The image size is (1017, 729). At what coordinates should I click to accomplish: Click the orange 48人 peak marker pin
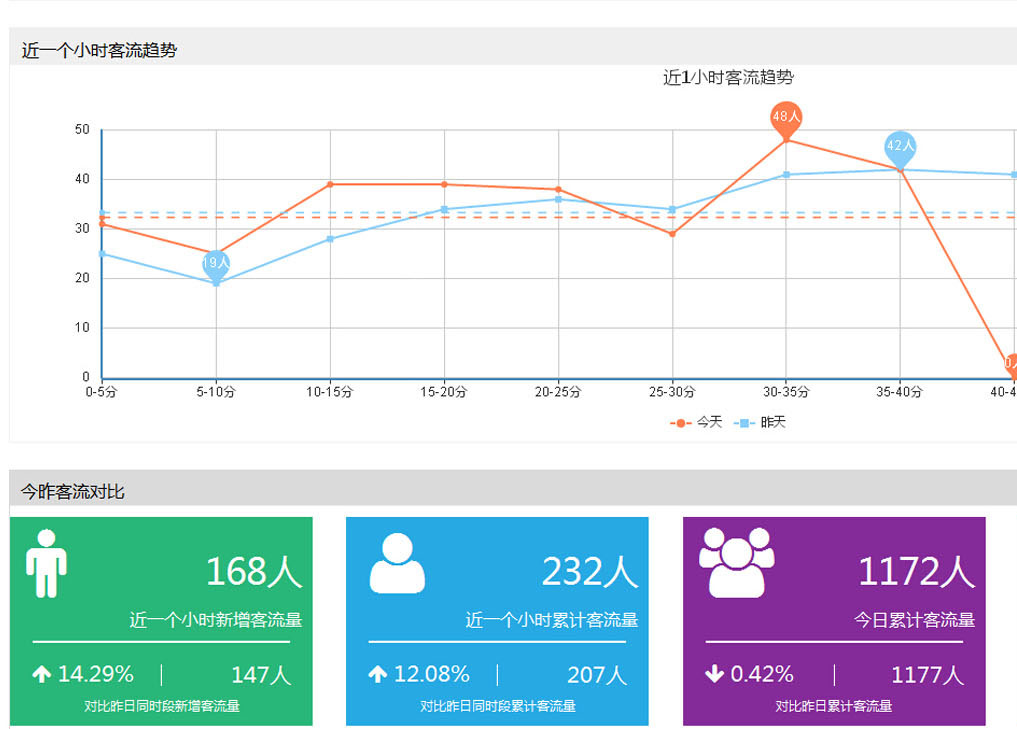[x=786, y=118]
